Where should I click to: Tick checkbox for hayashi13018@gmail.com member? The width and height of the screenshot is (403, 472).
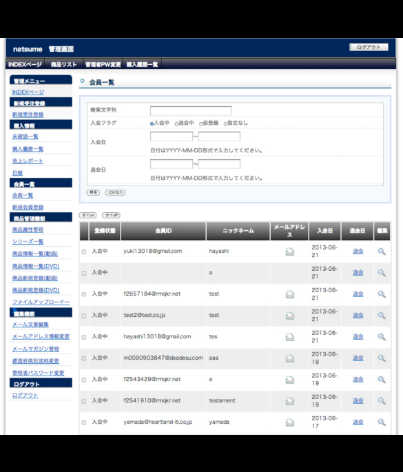[x=84, y=337]
